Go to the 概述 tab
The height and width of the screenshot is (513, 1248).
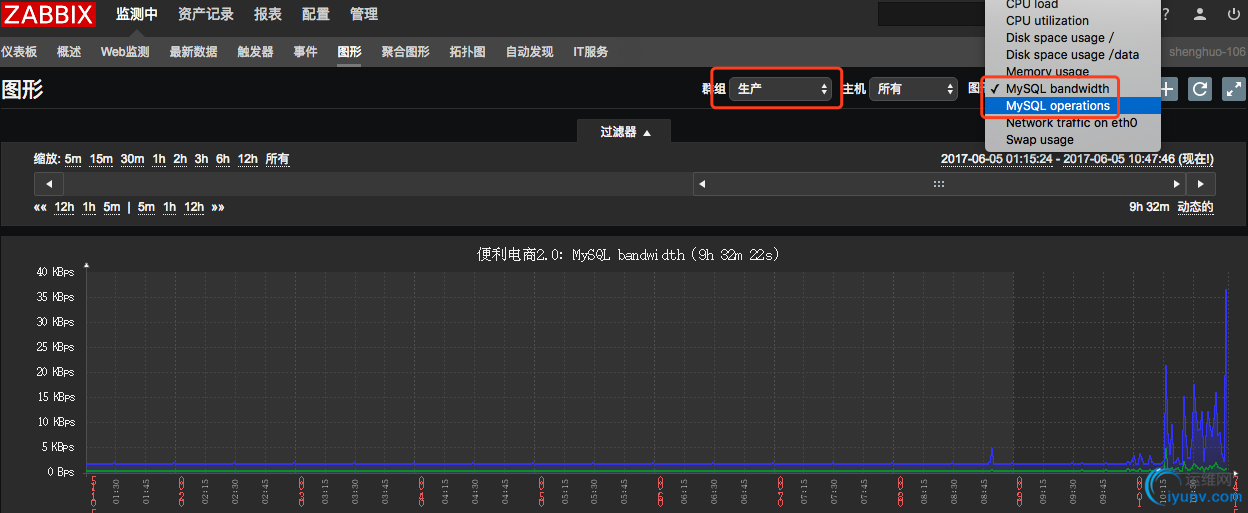pyautogui.click(x=69, y=52)
